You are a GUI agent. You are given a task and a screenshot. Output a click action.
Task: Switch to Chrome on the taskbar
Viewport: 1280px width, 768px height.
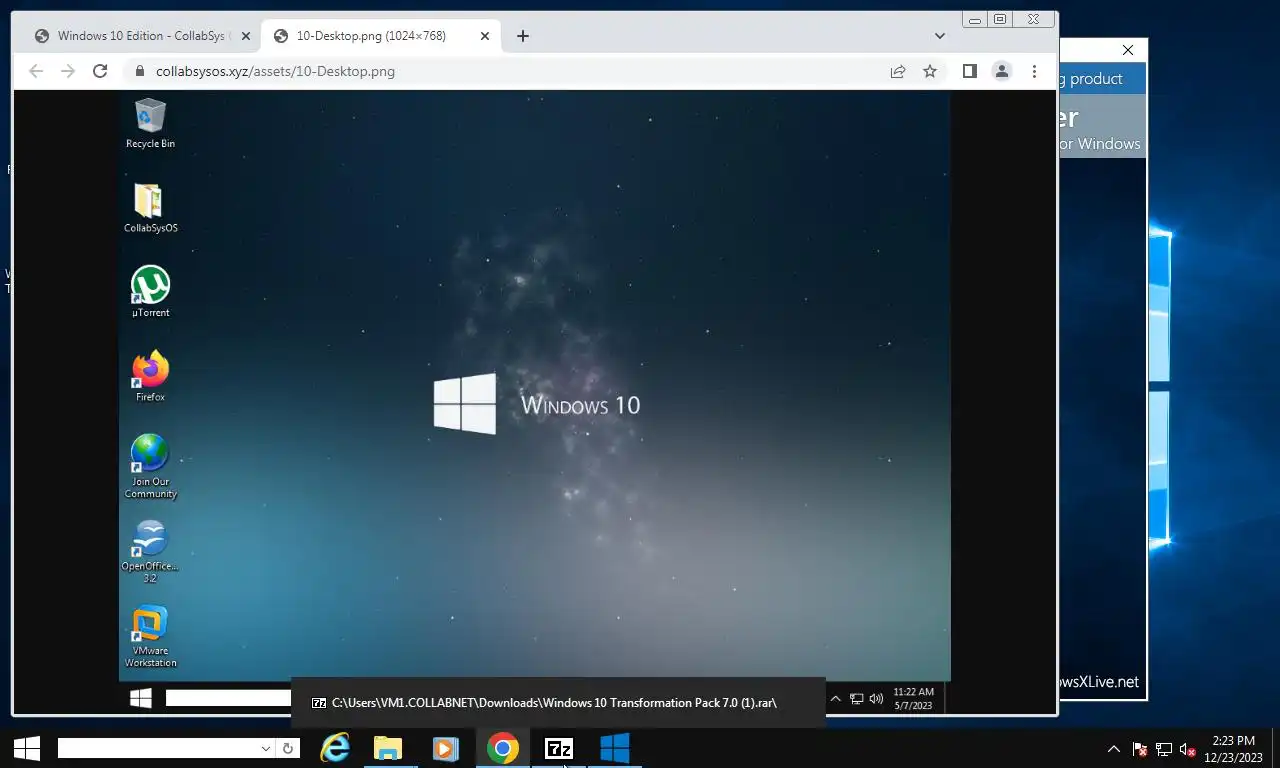pyautogui.click(x=502, y=748)
